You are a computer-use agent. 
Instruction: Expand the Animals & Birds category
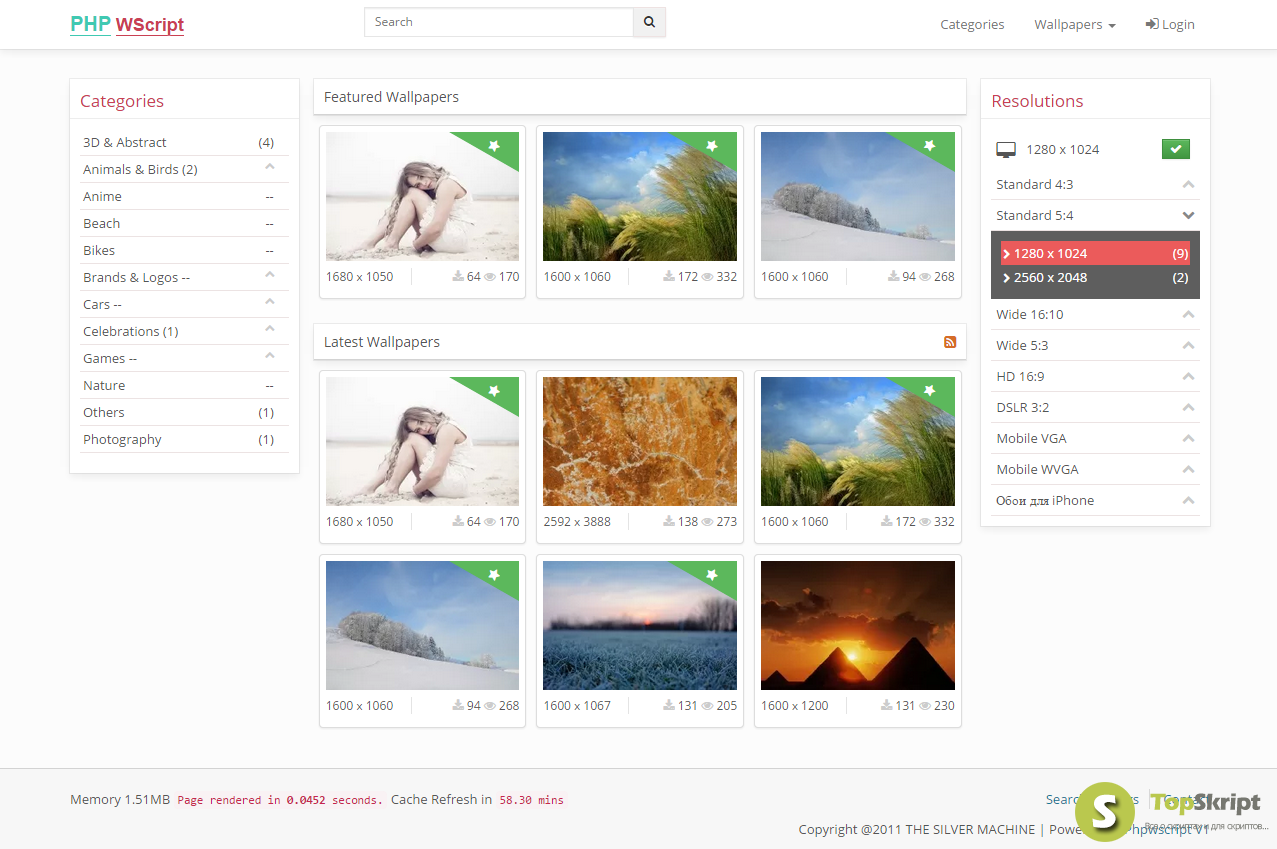coord(269,168)
